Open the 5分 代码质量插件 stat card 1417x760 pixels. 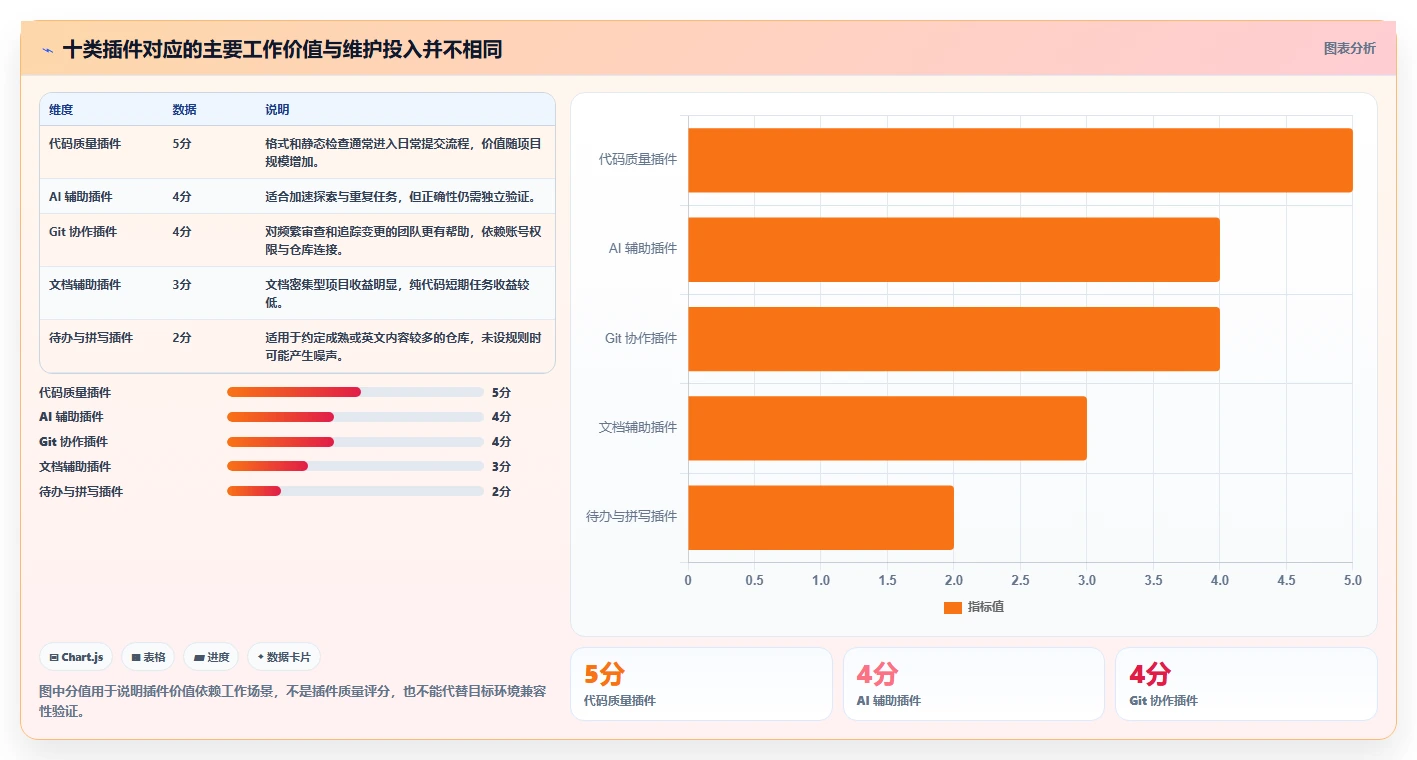[x=701, y=684]
